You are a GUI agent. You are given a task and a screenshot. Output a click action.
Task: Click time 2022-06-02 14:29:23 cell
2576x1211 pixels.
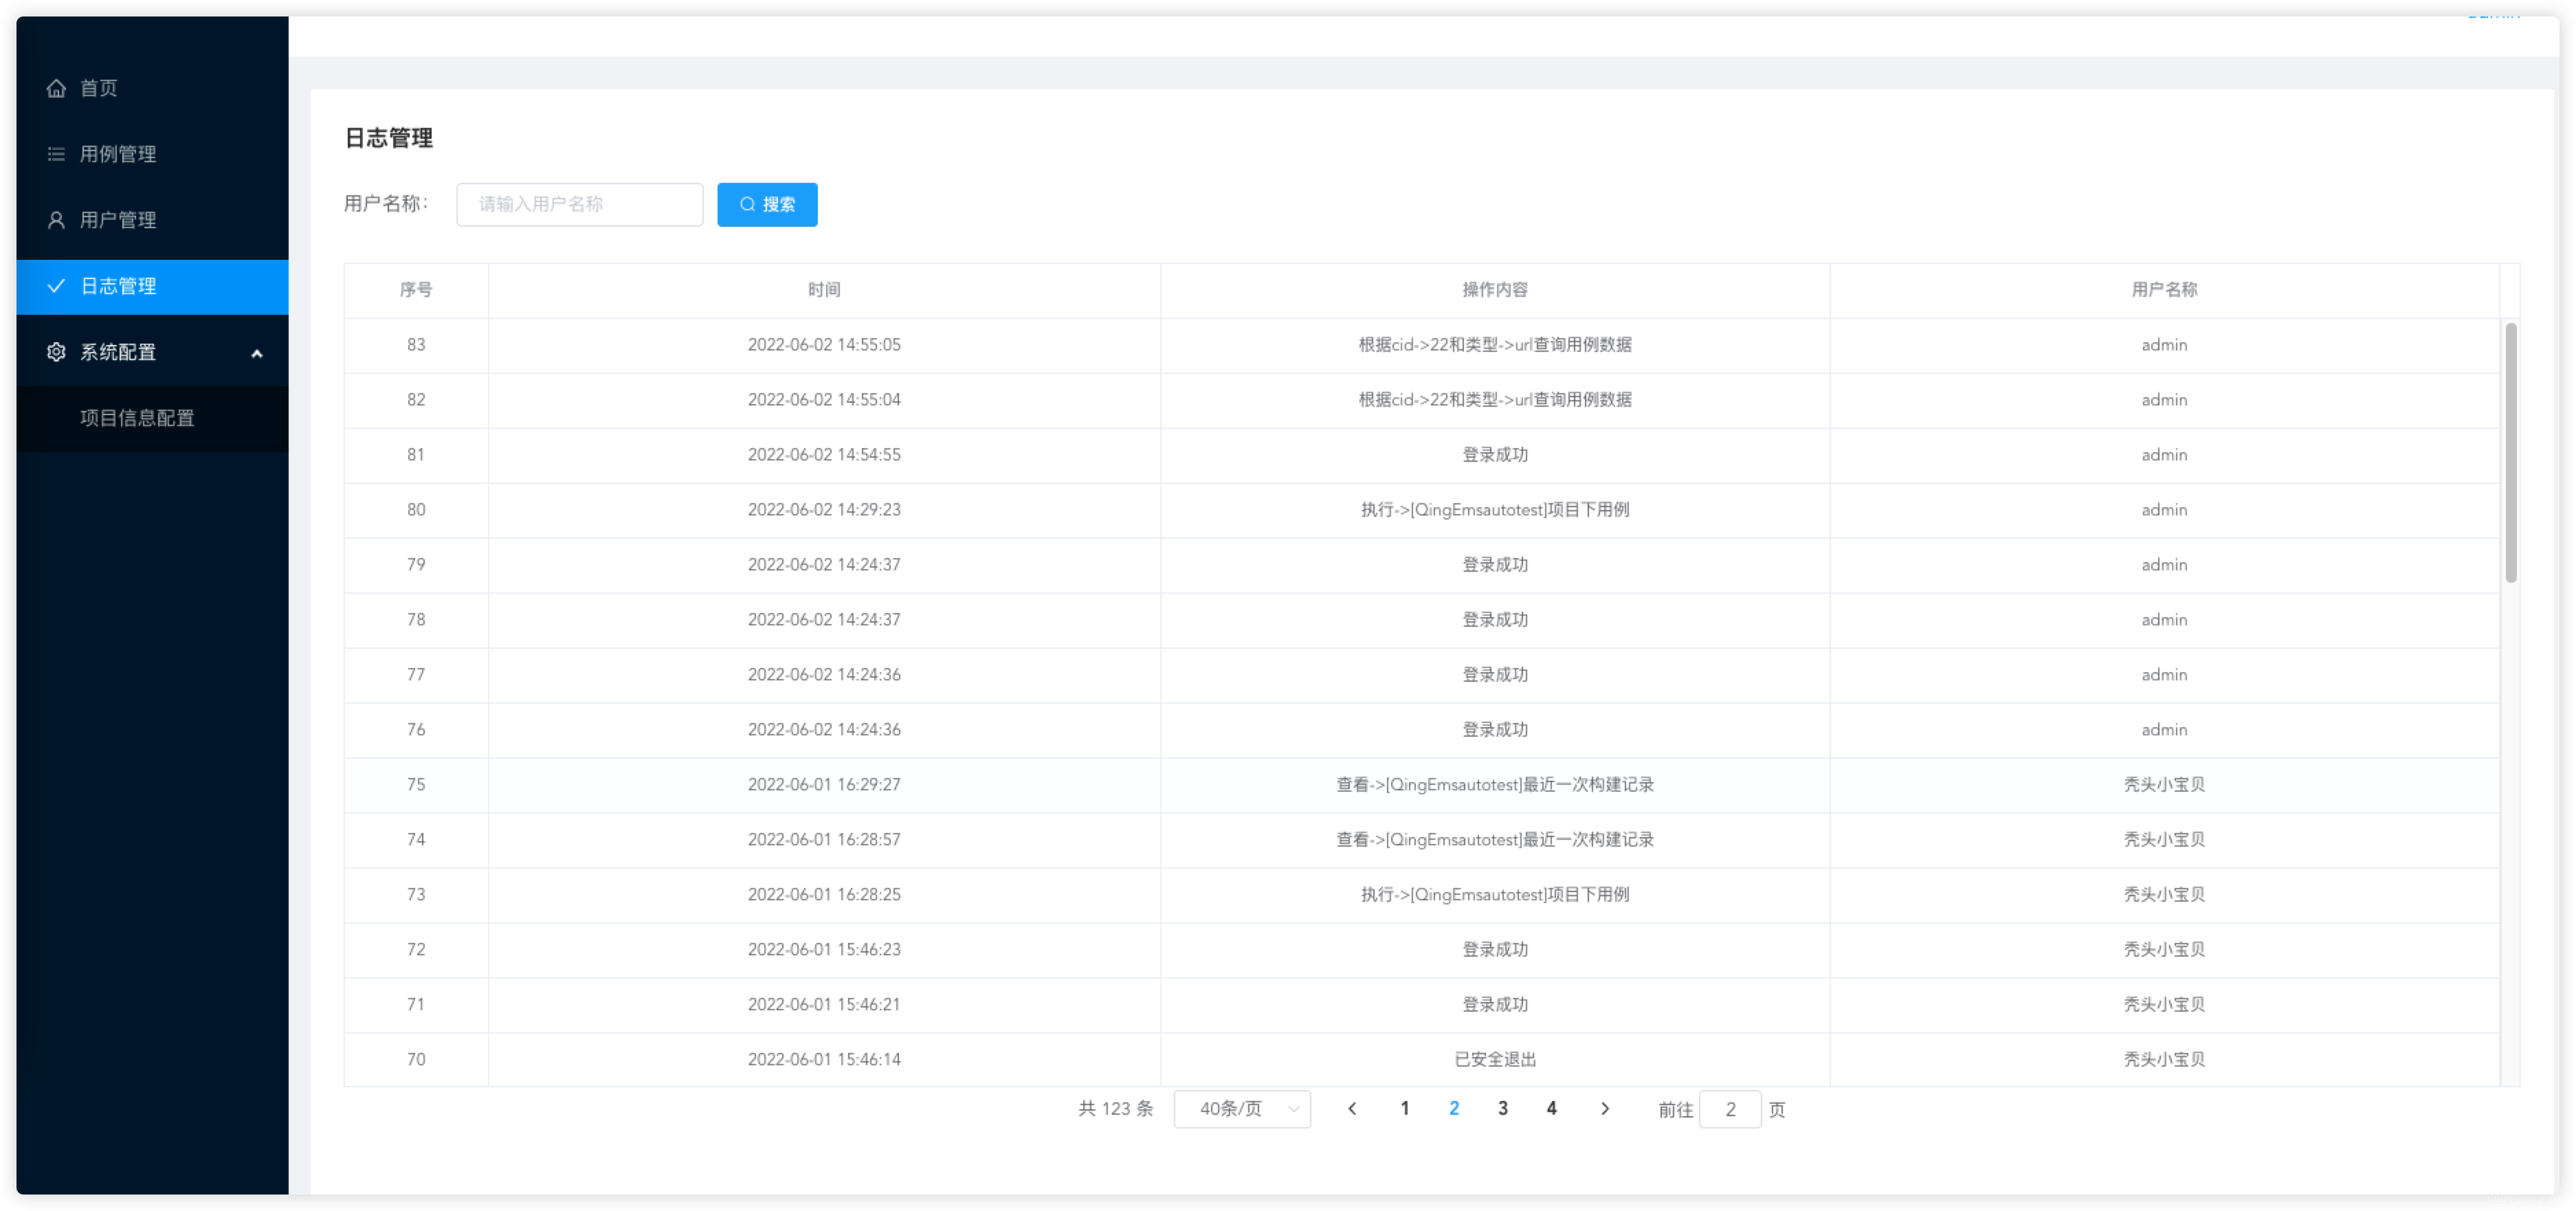(824, 510)
